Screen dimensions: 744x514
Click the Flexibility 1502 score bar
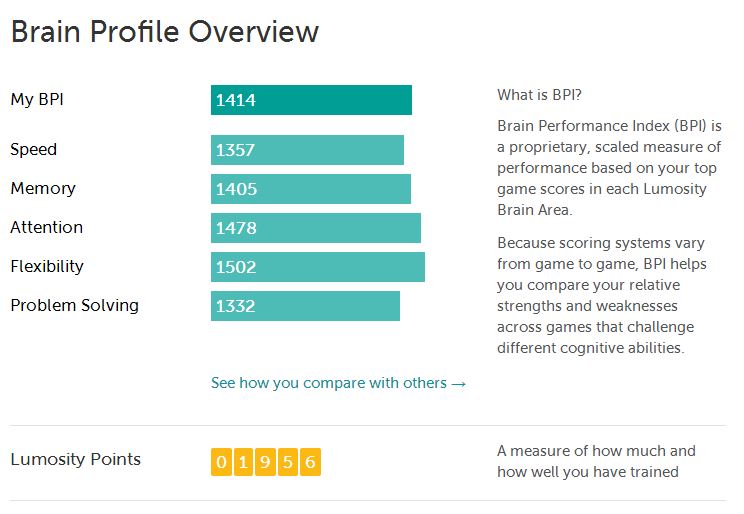coord(318,267)
